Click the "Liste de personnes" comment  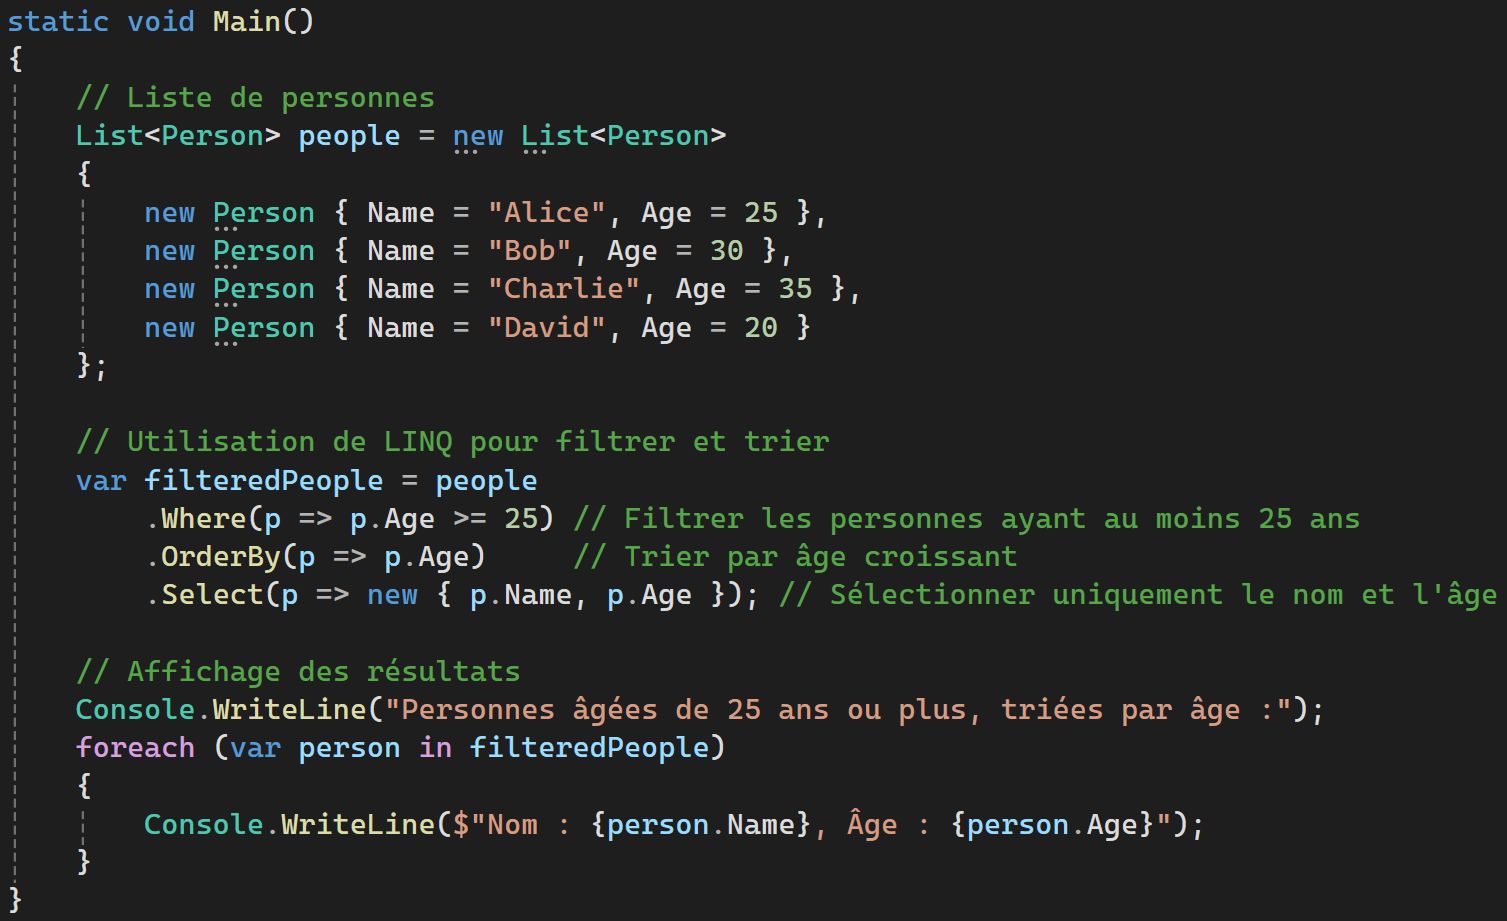click(x=255, y=98)
